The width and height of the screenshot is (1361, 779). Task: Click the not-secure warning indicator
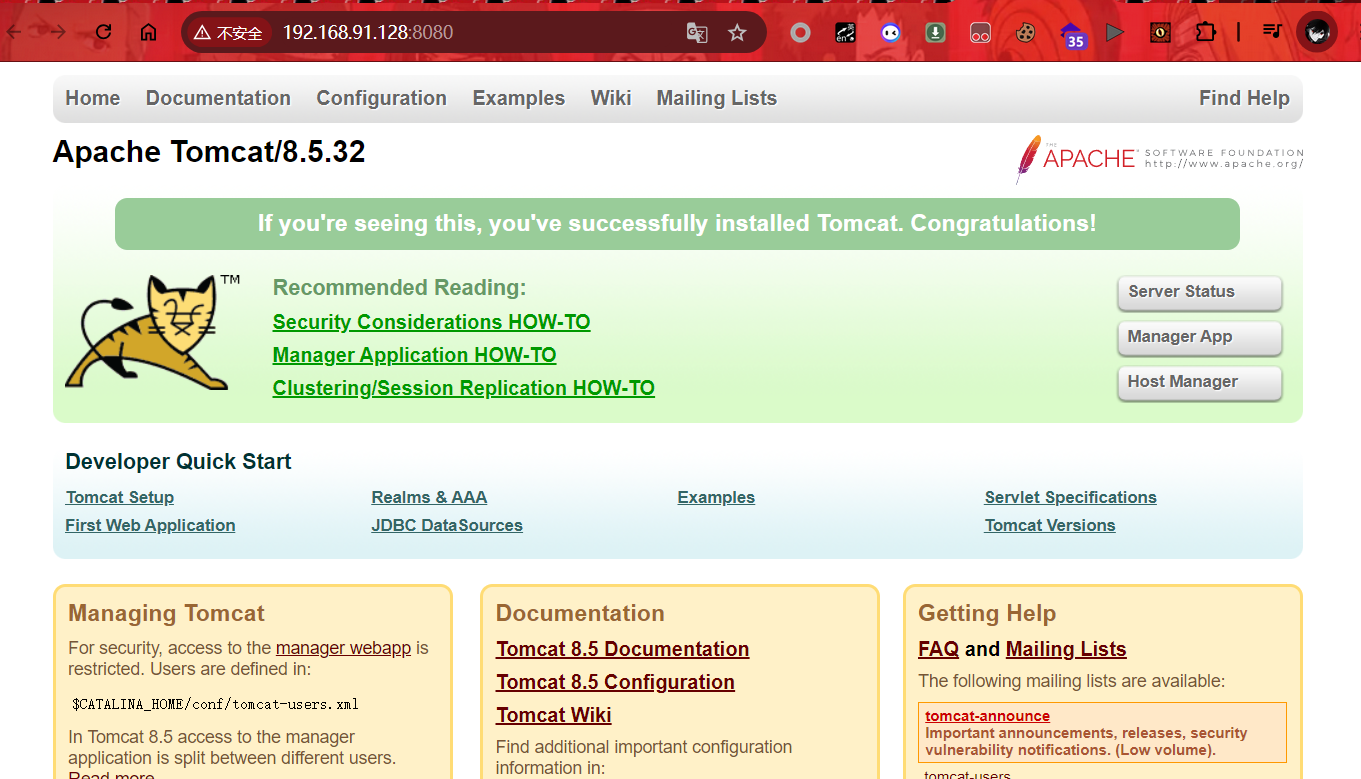tap(228, 33)
